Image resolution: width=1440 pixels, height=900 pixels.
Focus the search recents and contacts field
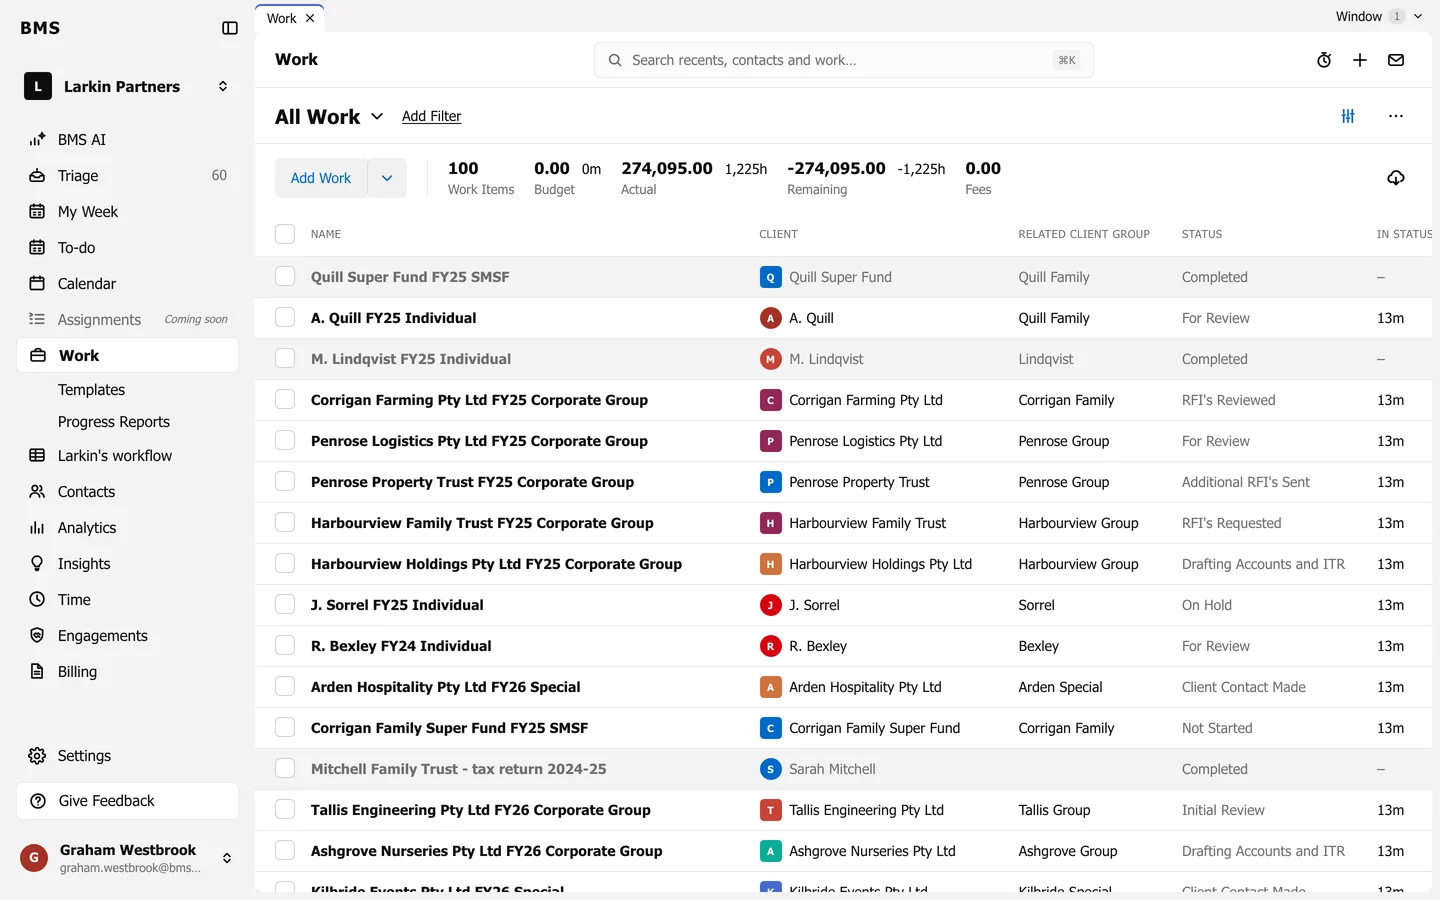pyautogui.click(x=844, y=60)
